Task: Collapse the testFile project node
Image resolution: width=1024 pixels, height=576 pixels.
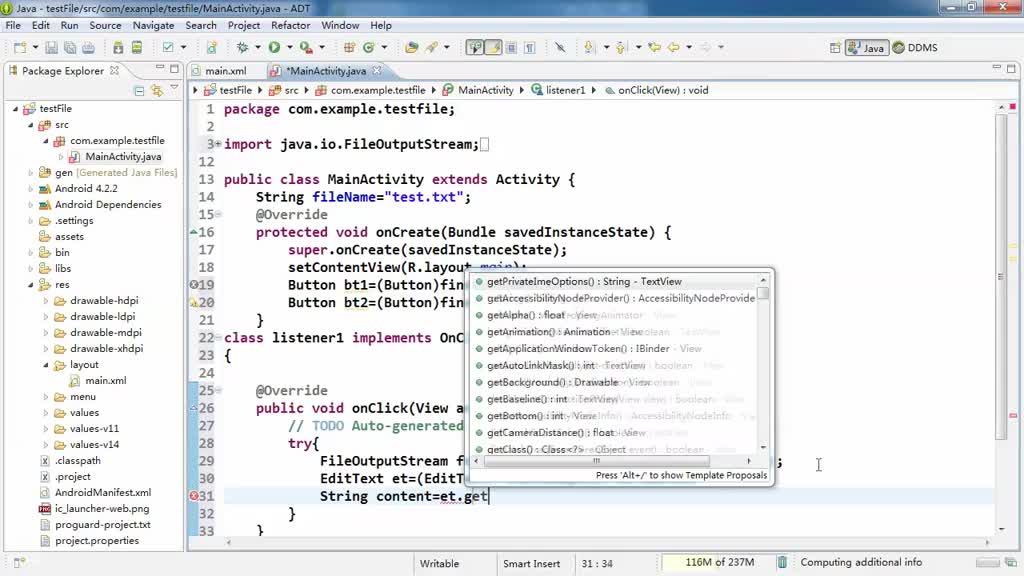Action: coord(16,109)
